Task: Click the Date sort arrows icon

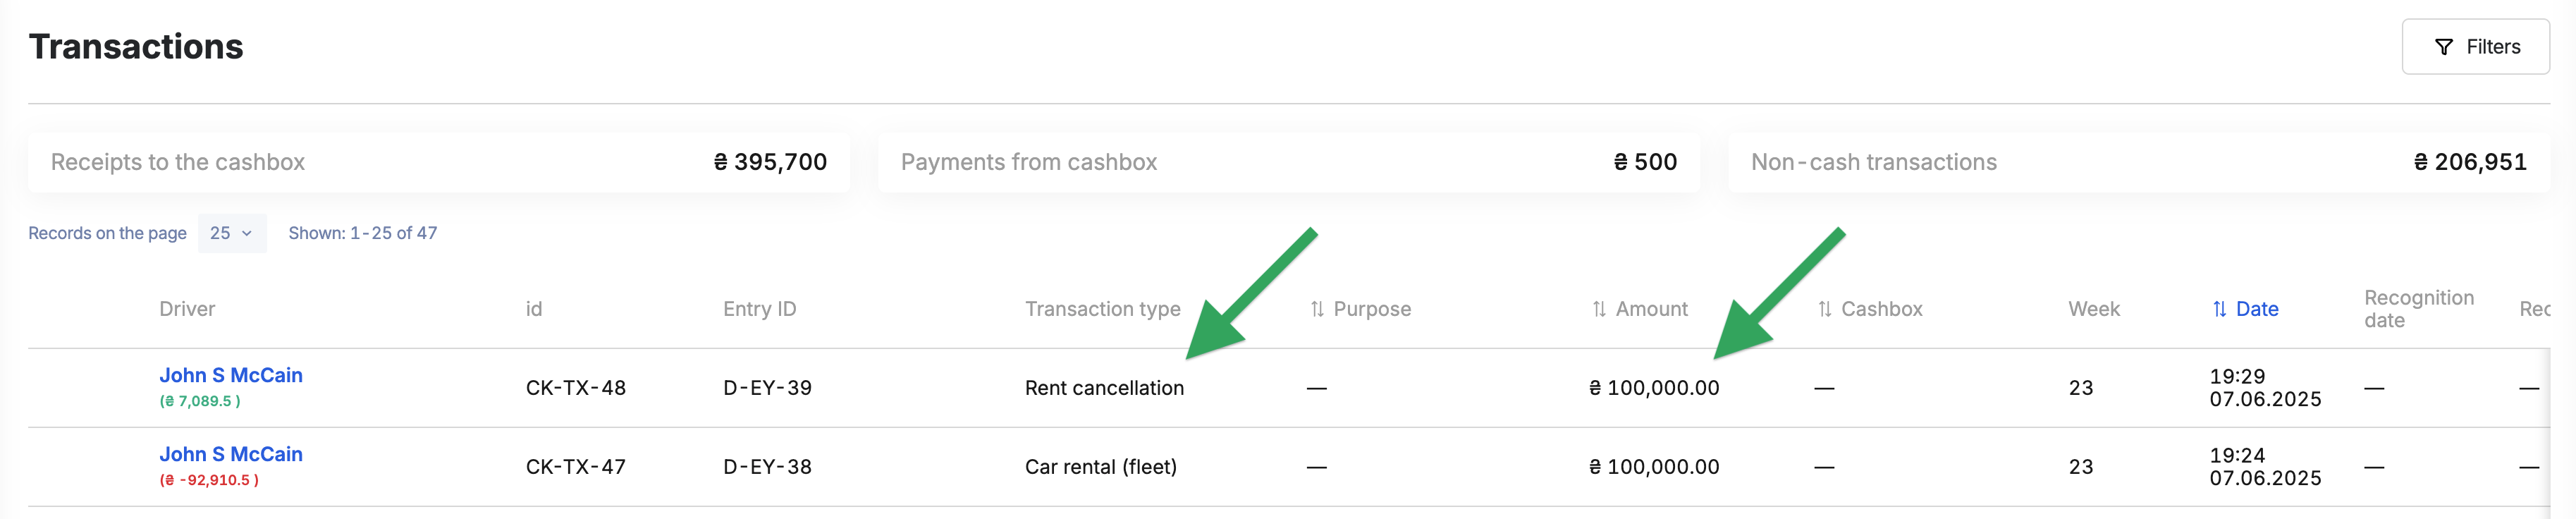Action: coord(2219,309)
